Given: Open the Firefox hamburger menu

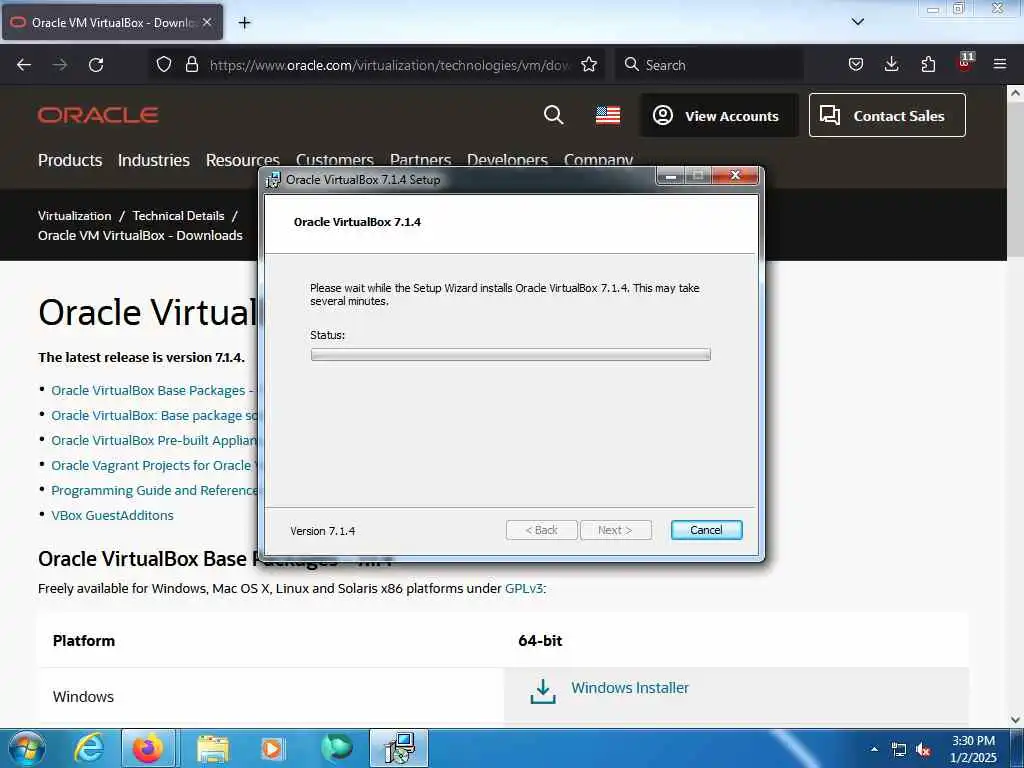Looking at the screenshot, I should [1000, 64].
